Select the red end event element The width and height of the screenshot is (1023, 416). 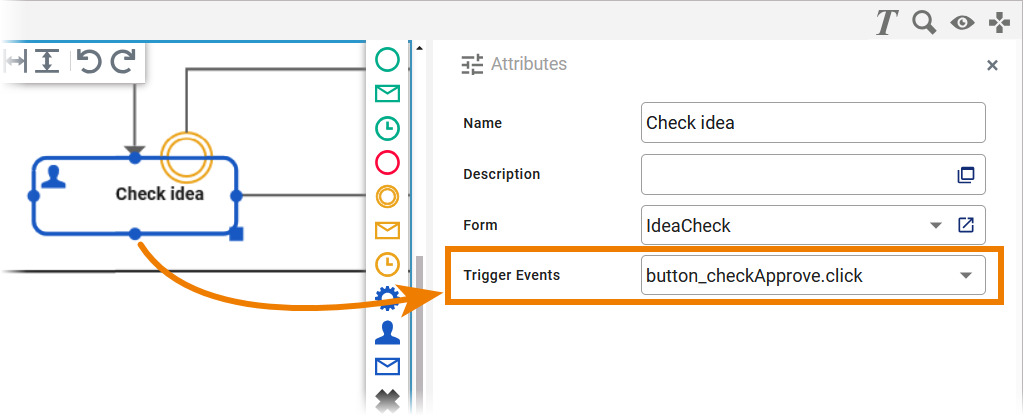point(387,162)
